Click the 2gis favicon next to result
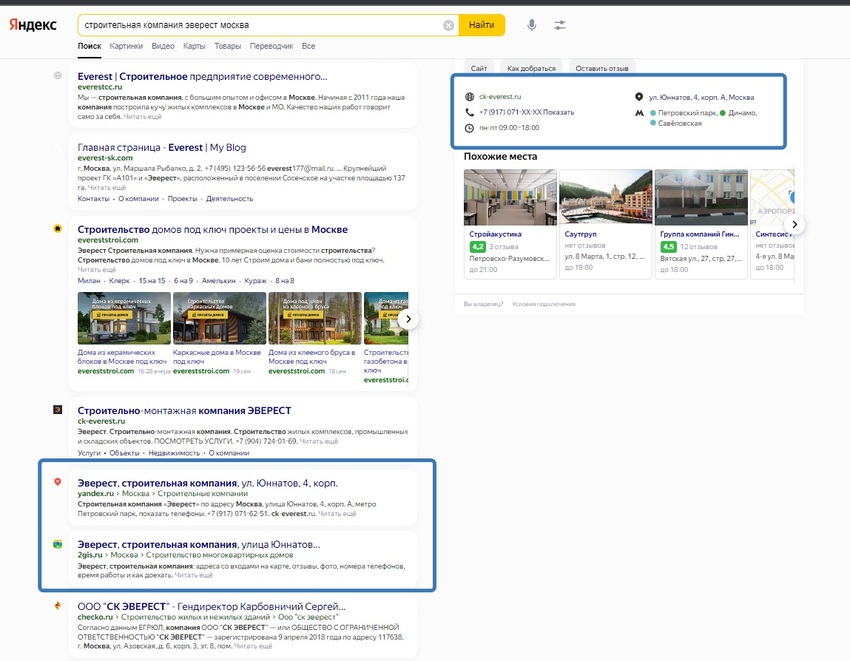The image size is (850, 661). [58, 545]
